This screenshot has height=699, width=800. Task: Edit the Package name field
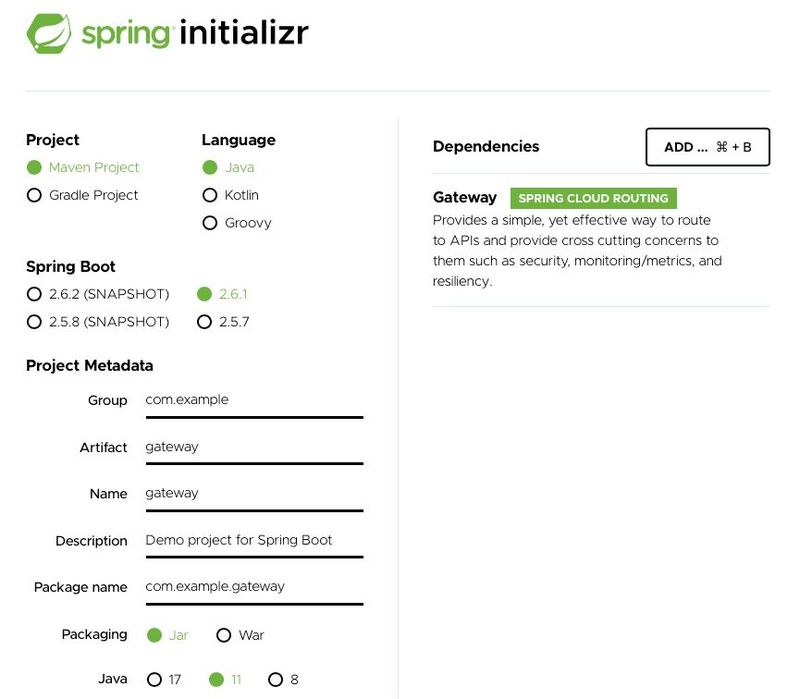[x=253, y=587]
